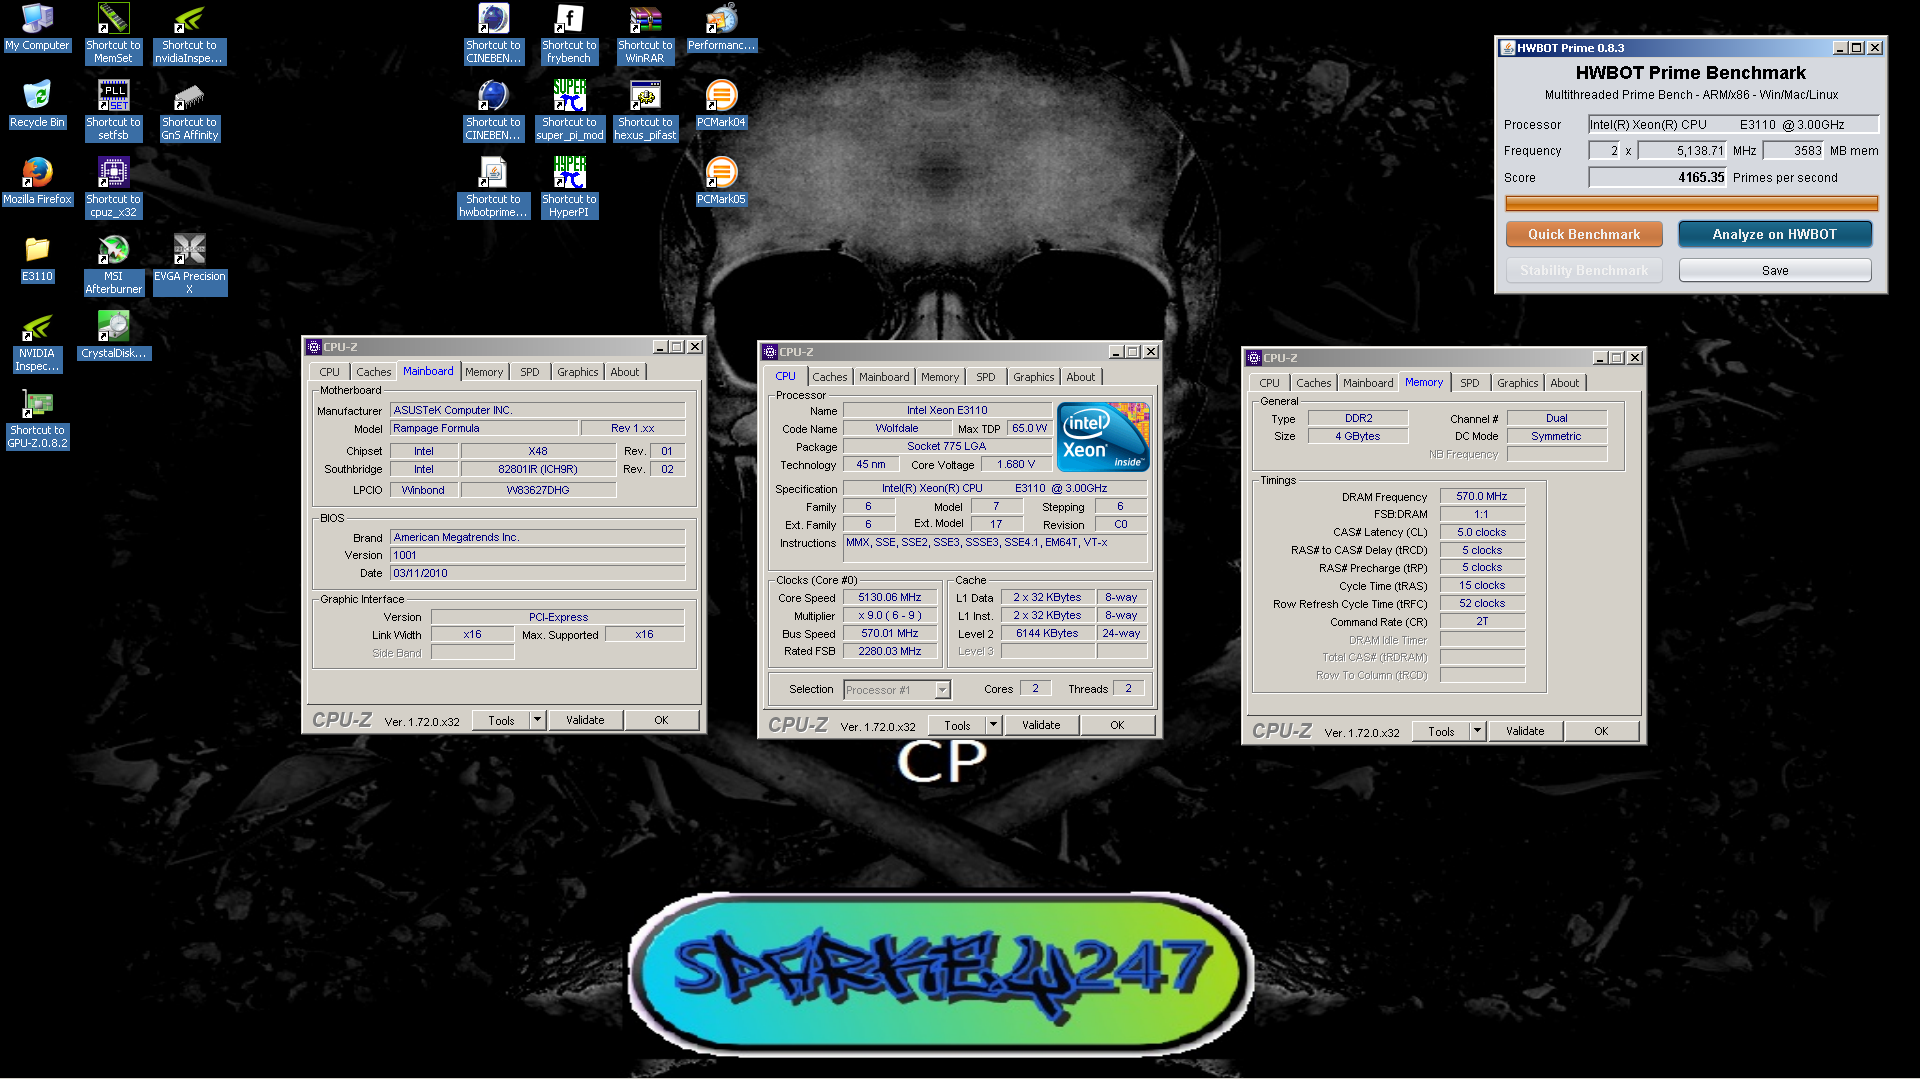The height and width of the screenshot is (1080, 1920).
Task: Select About tab in Mainboard CPU-Z window
Action: pyautogui.click(x=624, y=372)
